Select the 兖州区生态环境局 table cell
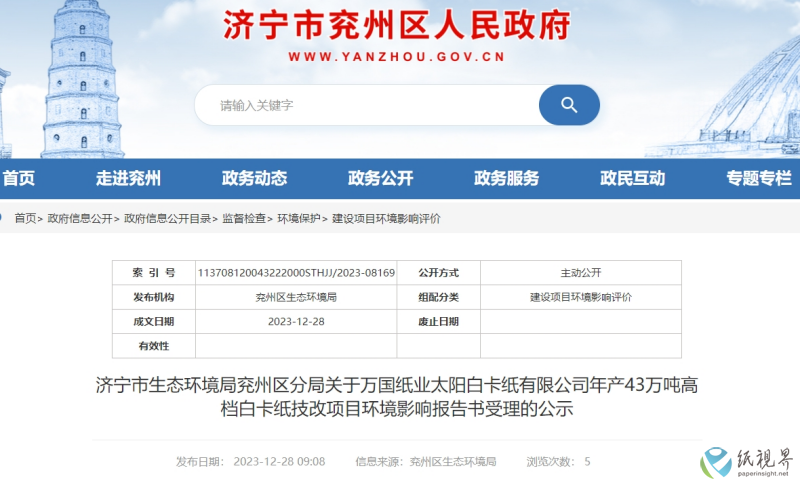Image resolution: width=800 pixels, height=481 pixels. [296, 297]
